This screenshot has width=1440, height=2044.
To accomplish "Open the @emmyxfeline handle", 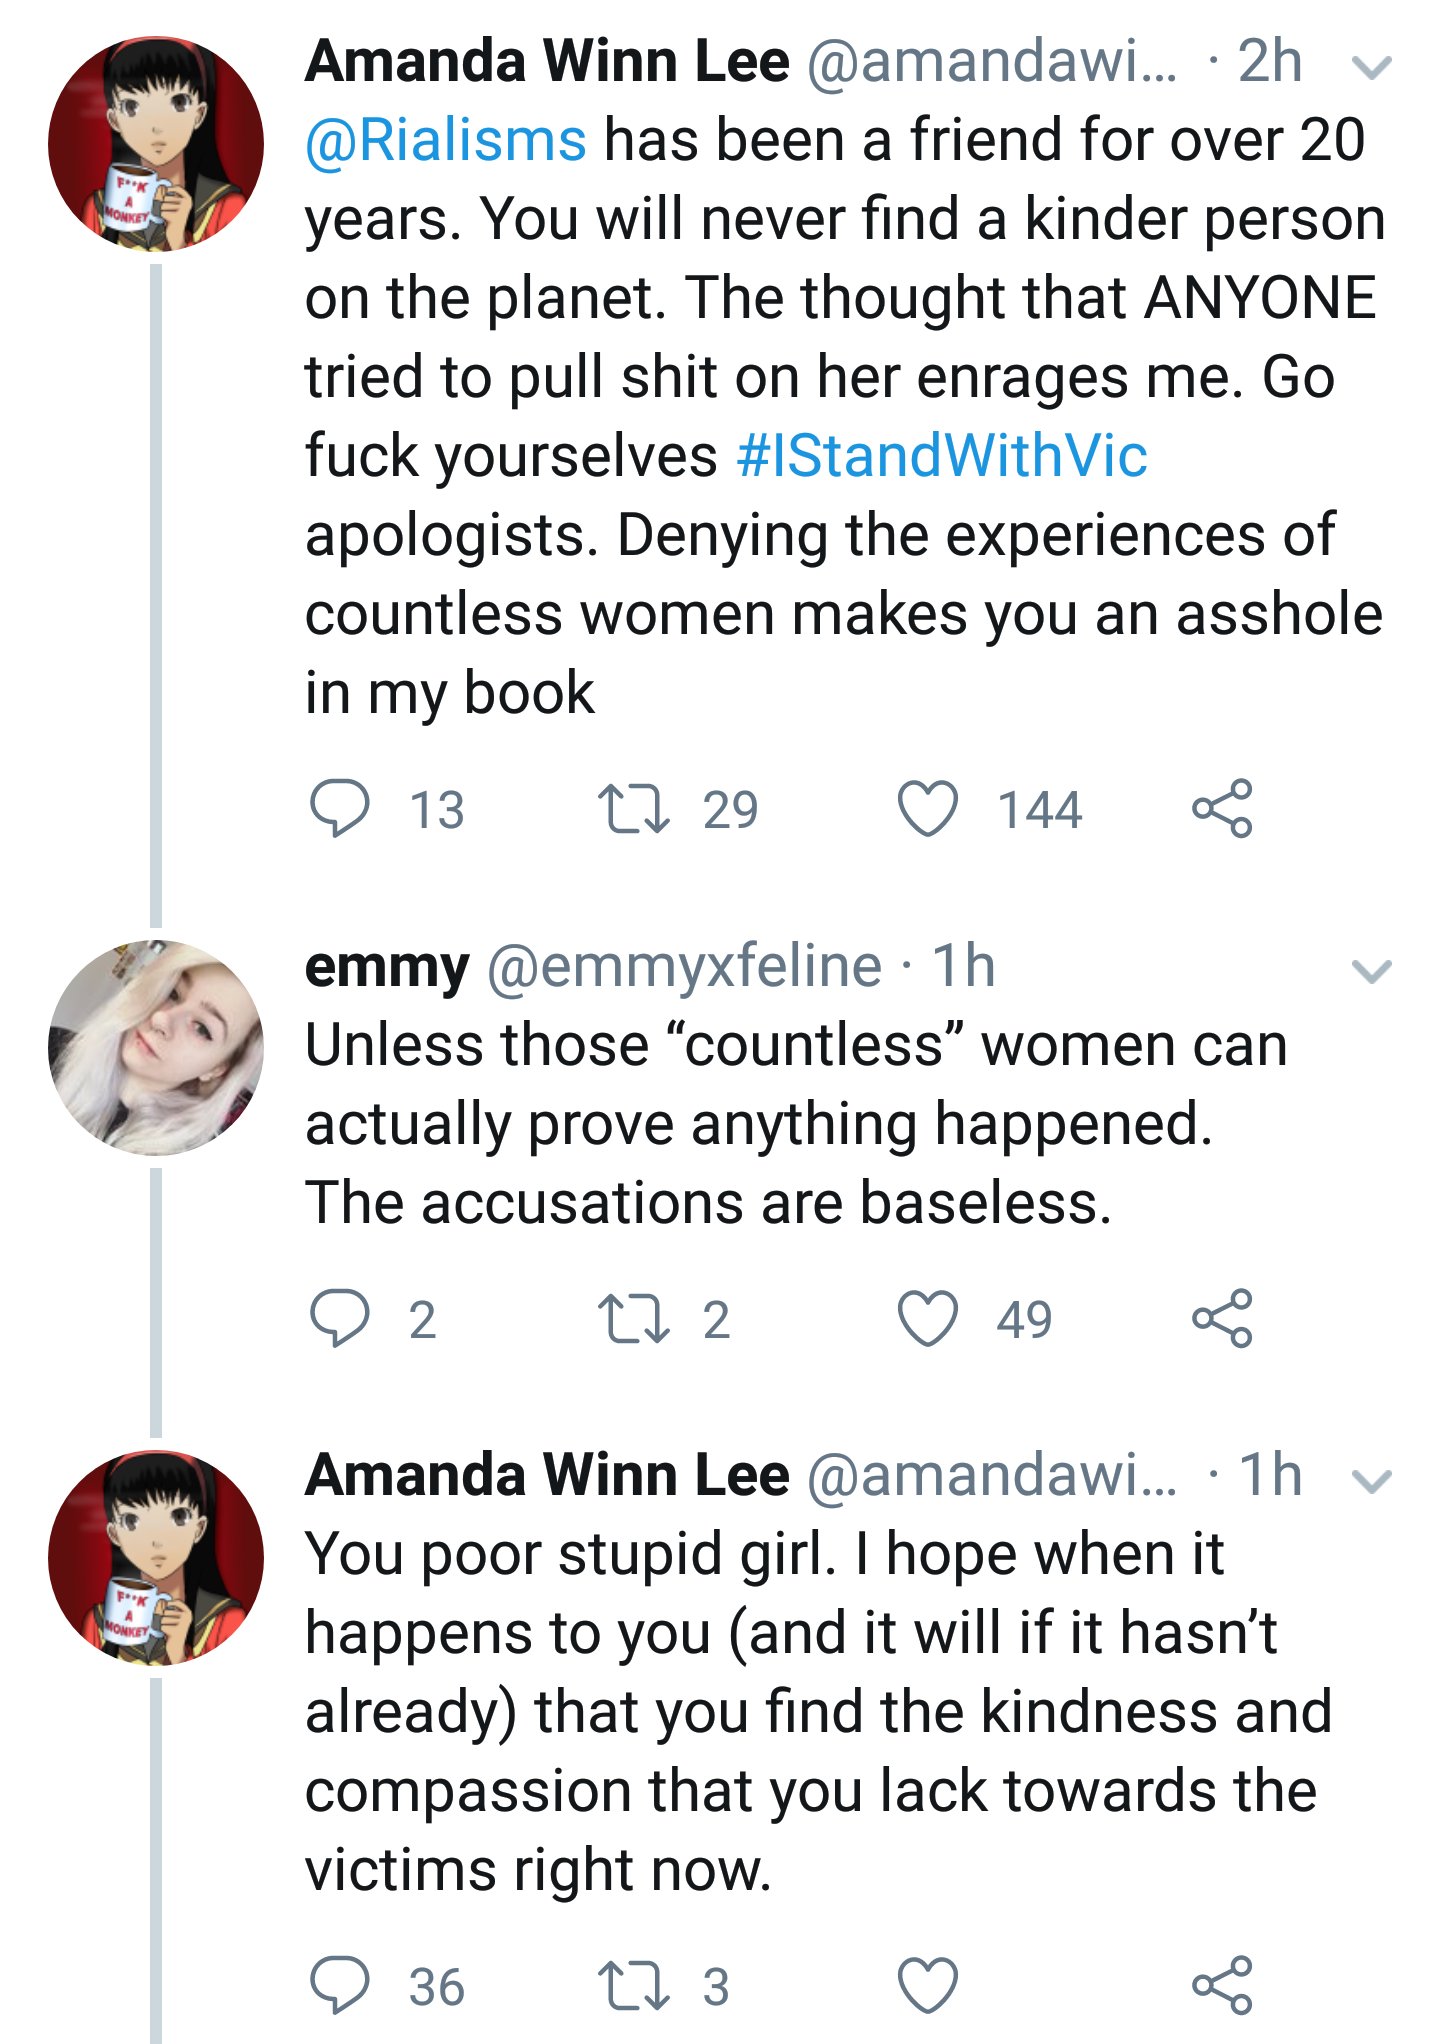I will pyautogui.click(x=684, y=966).
